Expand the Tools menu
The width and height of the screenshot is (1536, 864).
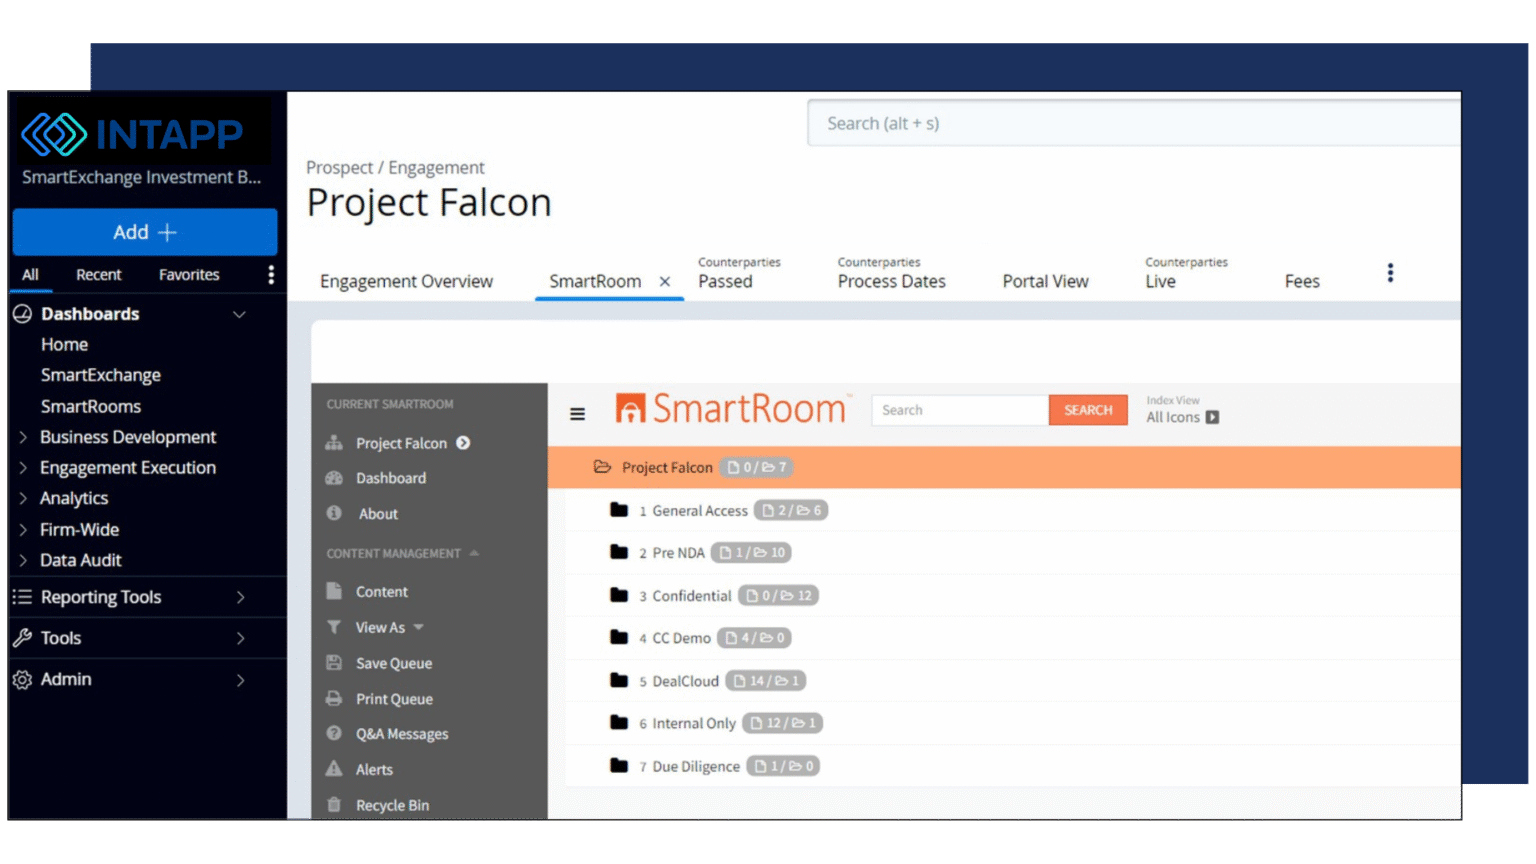(x=240, y=638)
